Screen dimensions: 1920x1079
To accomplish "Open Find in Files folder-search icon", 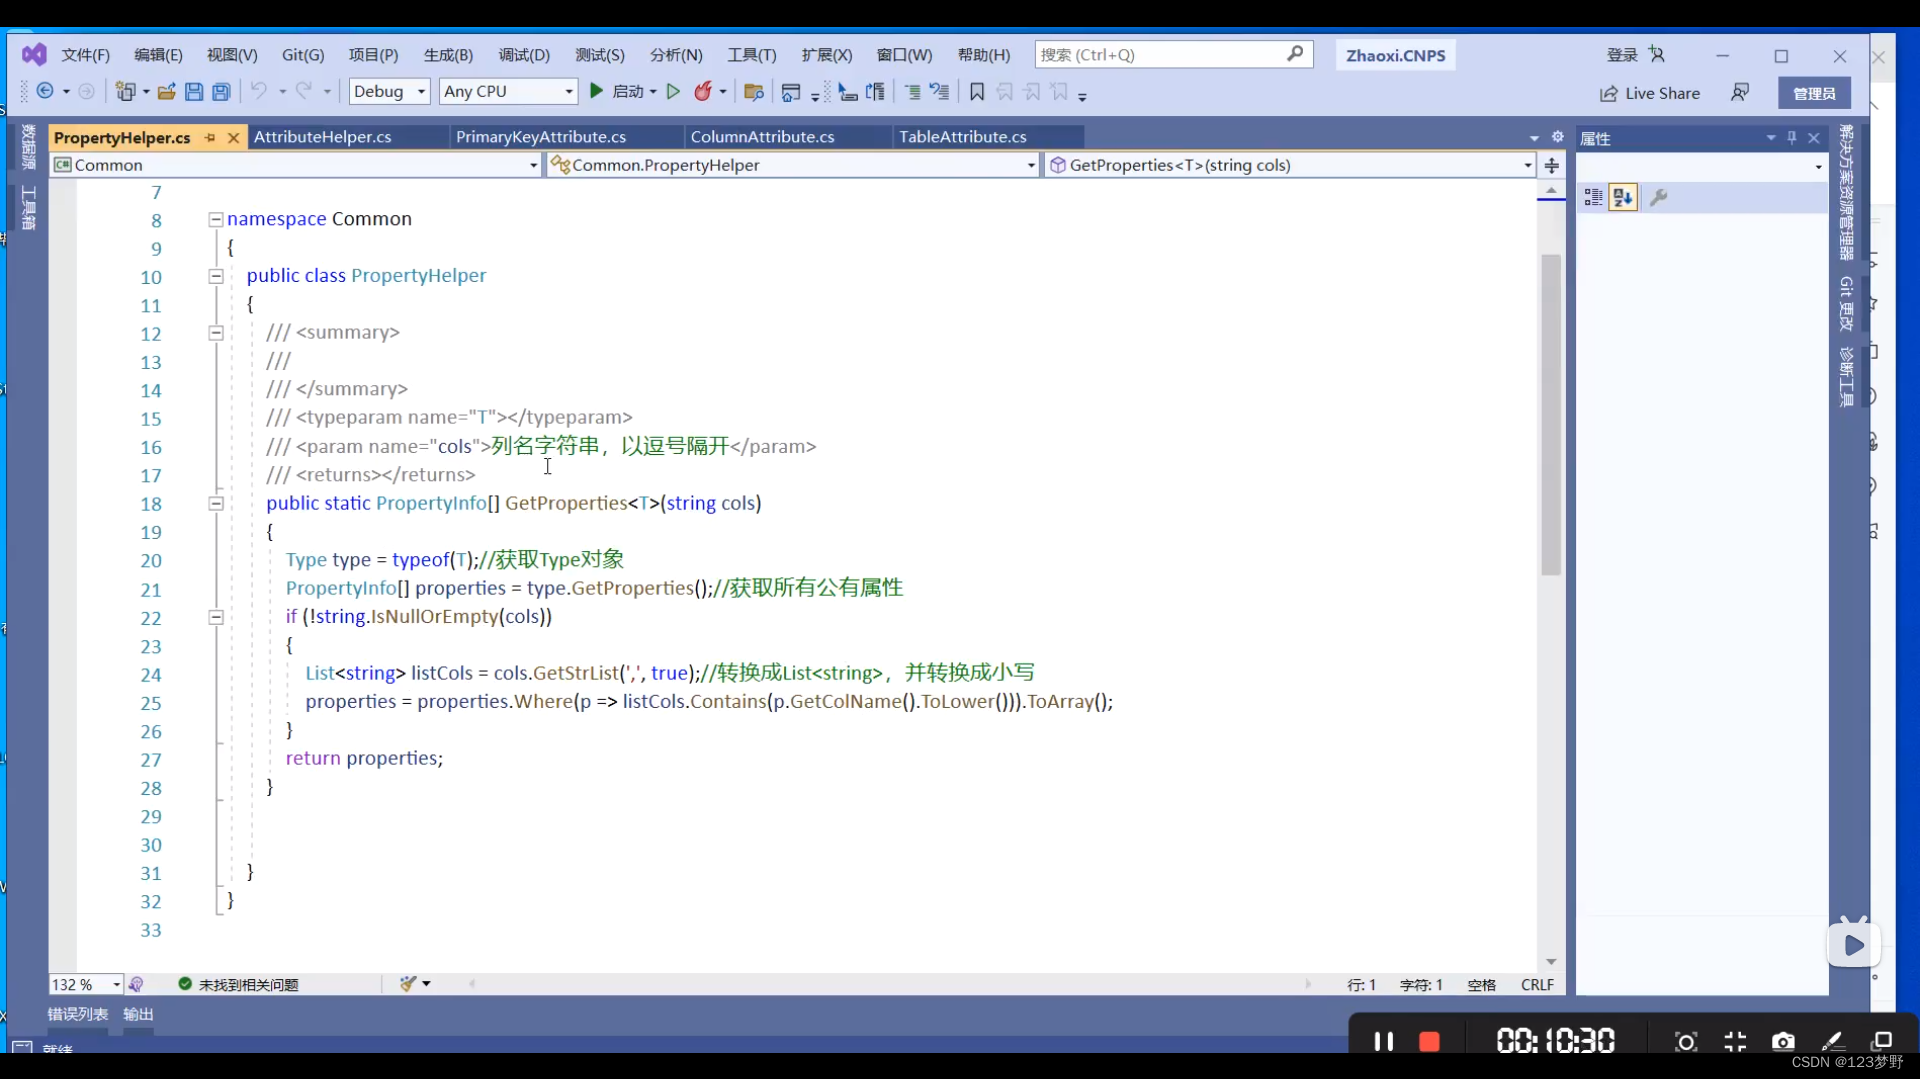I will (x=754, y=92).
